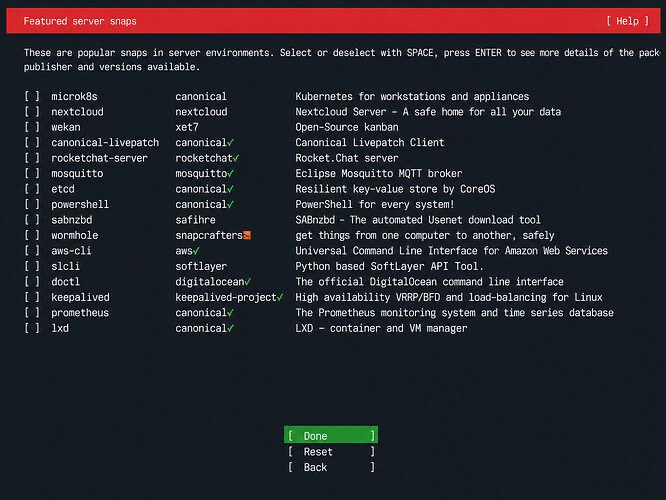Select the wormhole snap row name

[75, 235]
